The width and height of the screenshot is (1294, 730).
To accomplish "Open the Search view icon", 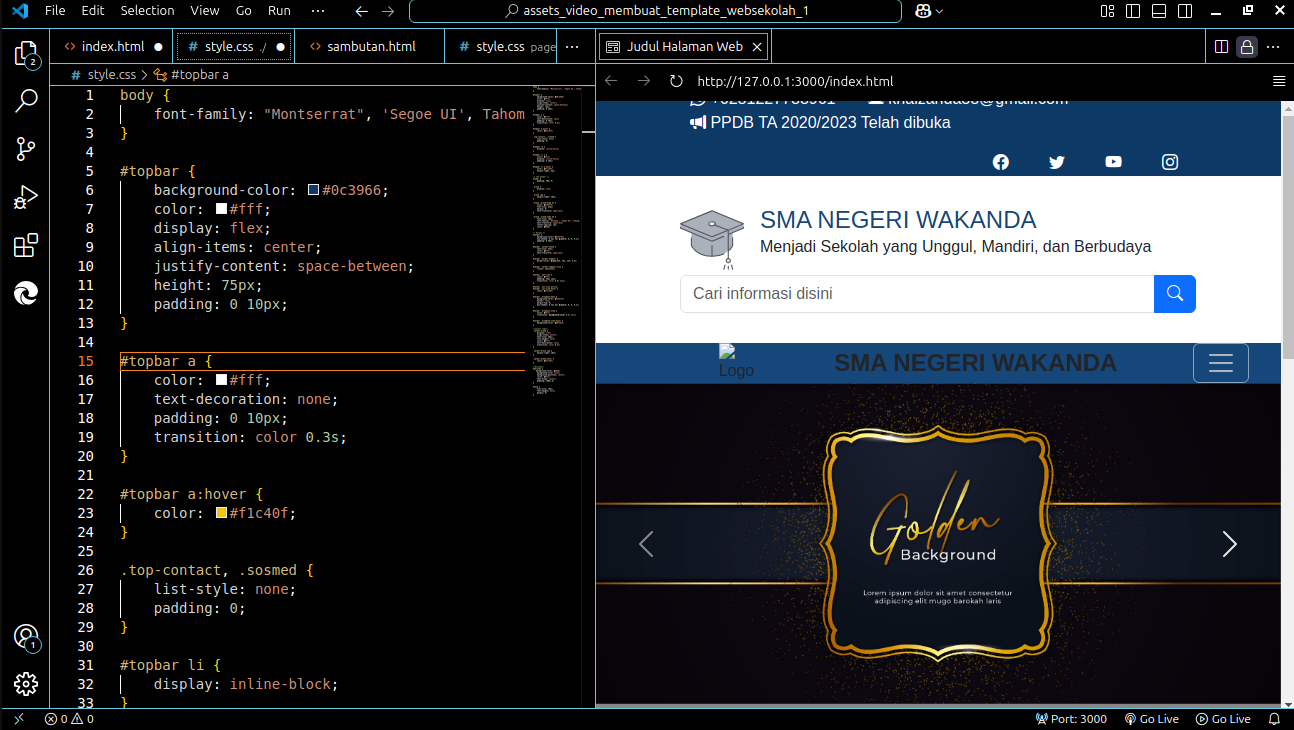I will click(x=26, y=101).
